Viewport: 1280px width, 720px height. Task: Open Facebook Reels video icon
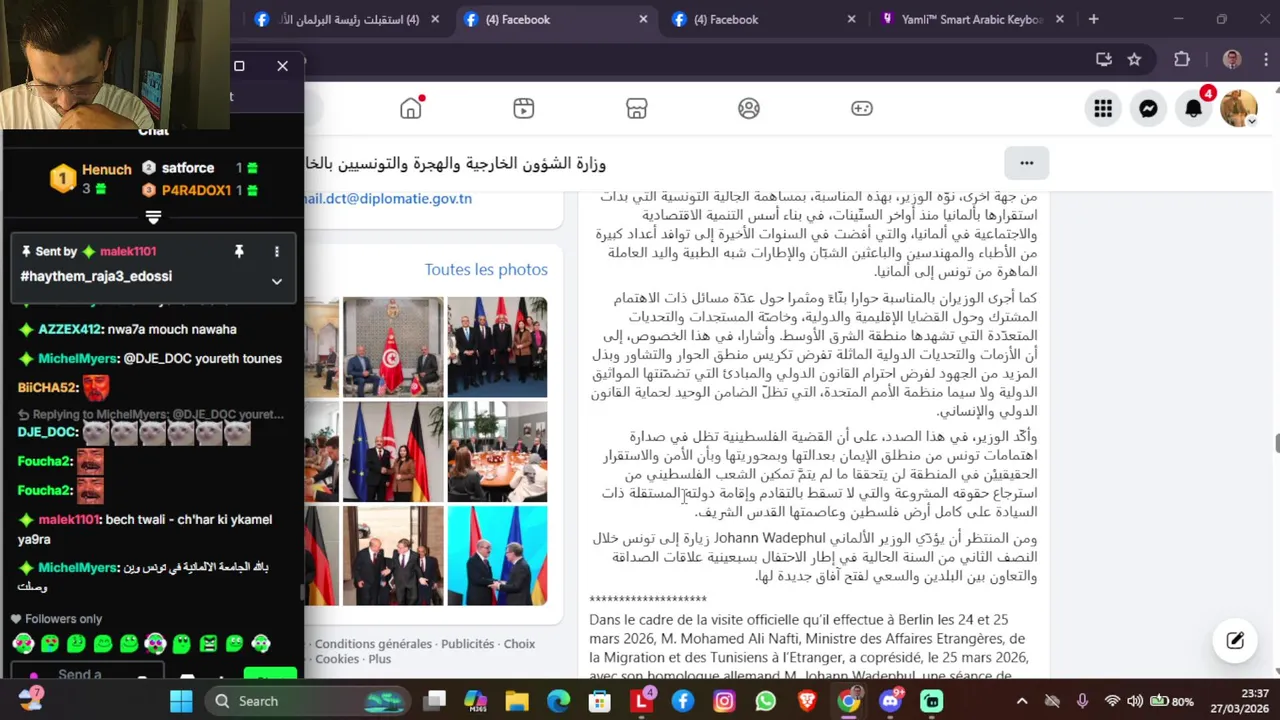point(524,108)
